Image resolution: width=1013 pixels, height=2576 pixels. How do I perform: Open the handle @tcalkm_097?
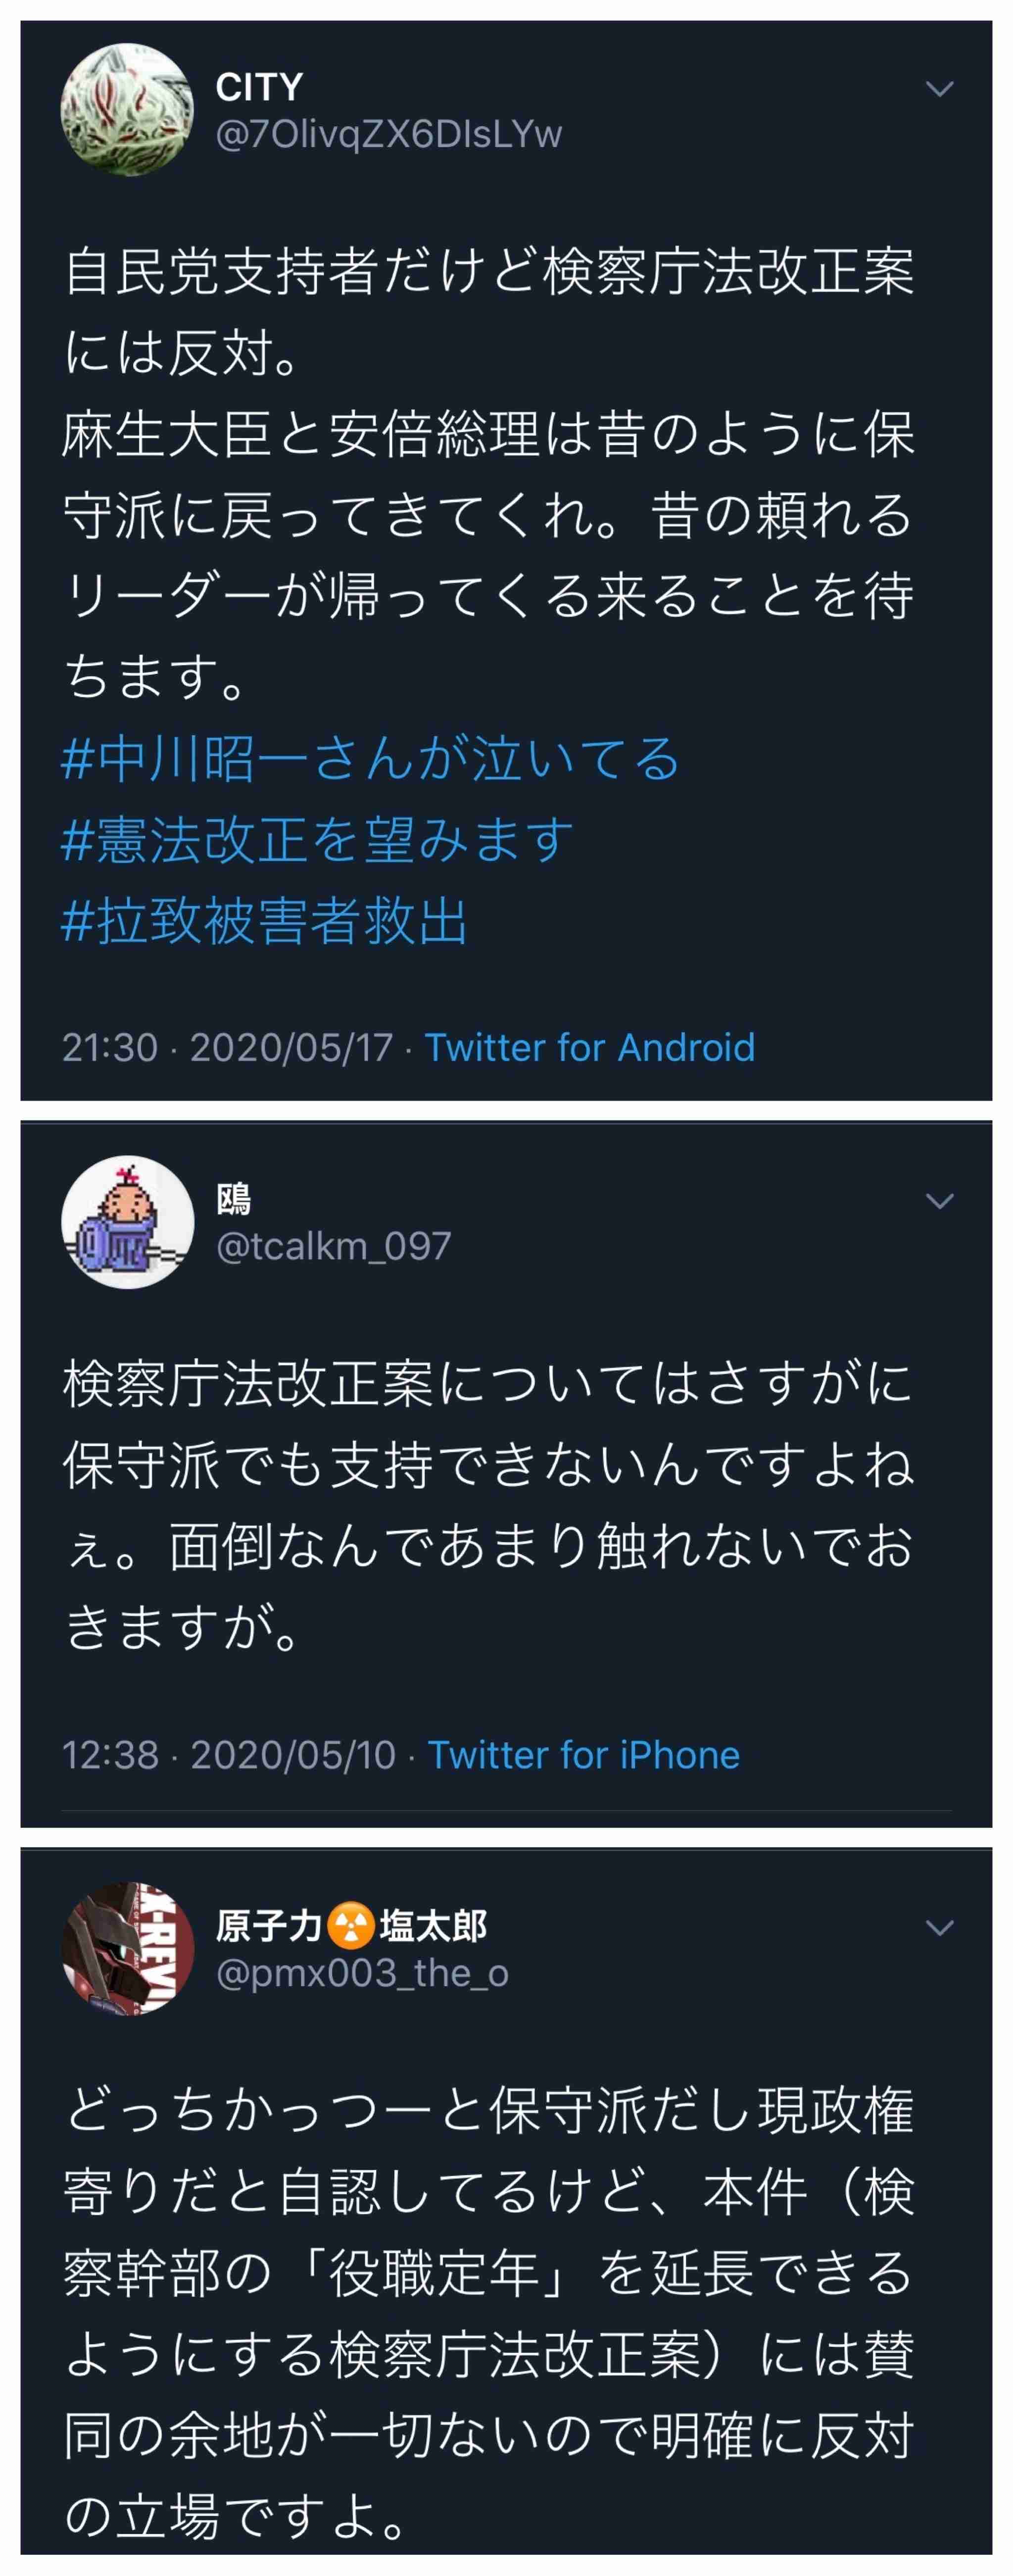point(333,1246)
